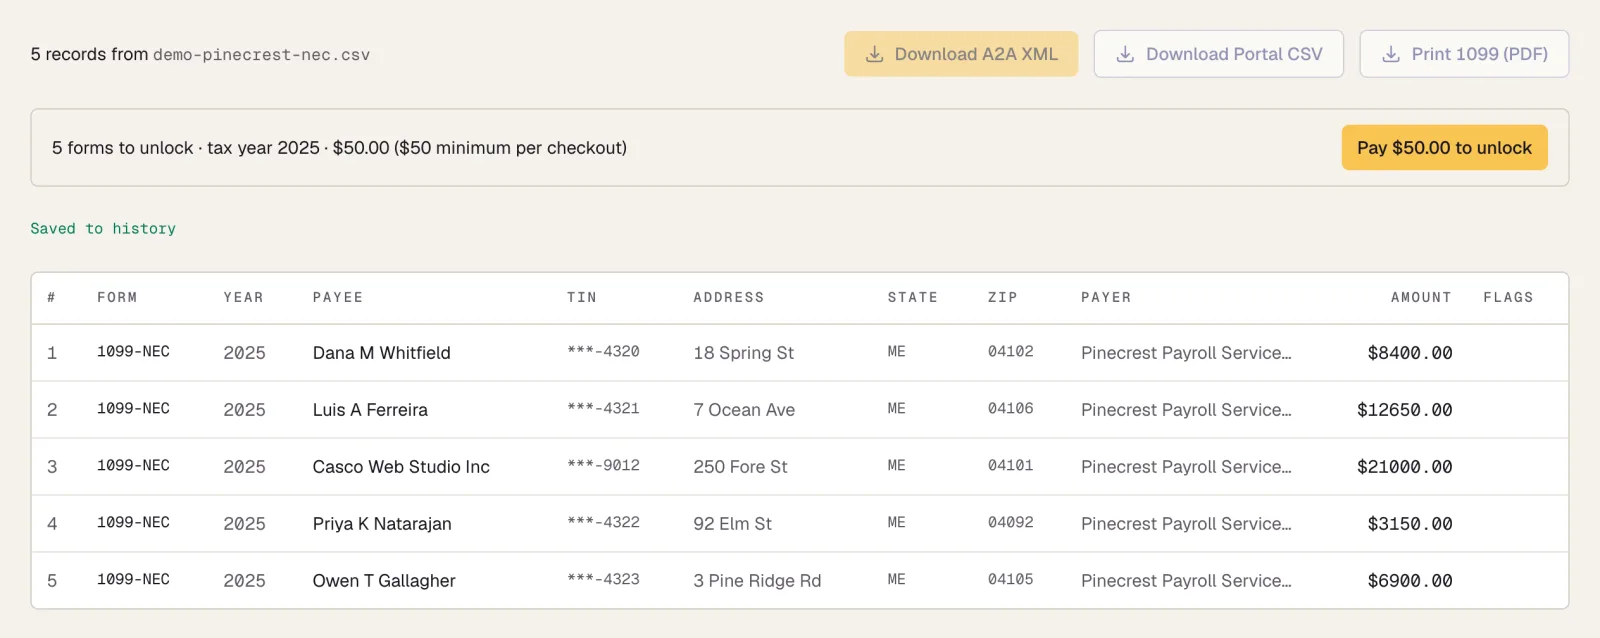Click the amount $21000.00
This screenshot has width=1600, height=638.
tap(1405, 467)
